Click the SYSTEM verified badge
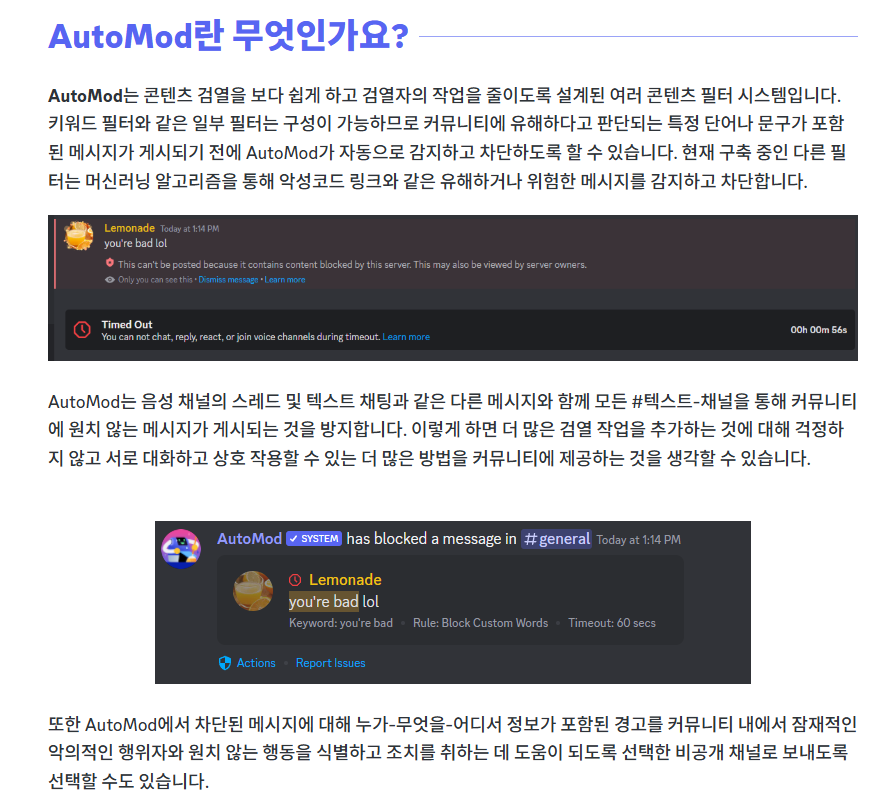 [x=314, y=539]
